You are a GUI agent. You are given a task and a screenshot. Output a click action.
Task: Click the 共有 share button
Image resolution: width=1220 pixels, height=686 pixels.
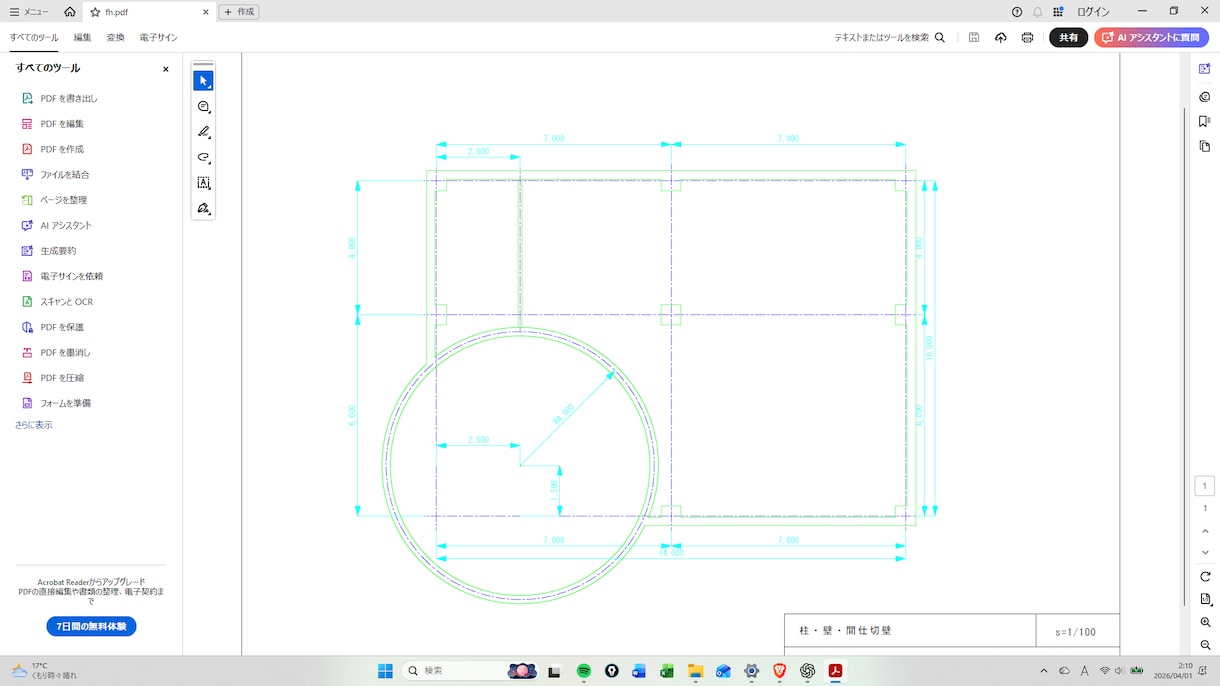(1068, 37)
